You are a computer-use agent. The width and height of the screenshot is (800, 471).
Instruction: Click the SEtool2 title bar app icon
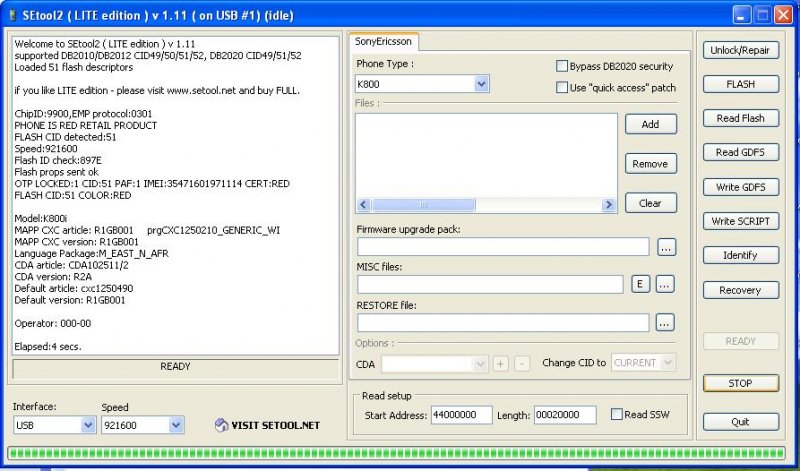point(12,15)
